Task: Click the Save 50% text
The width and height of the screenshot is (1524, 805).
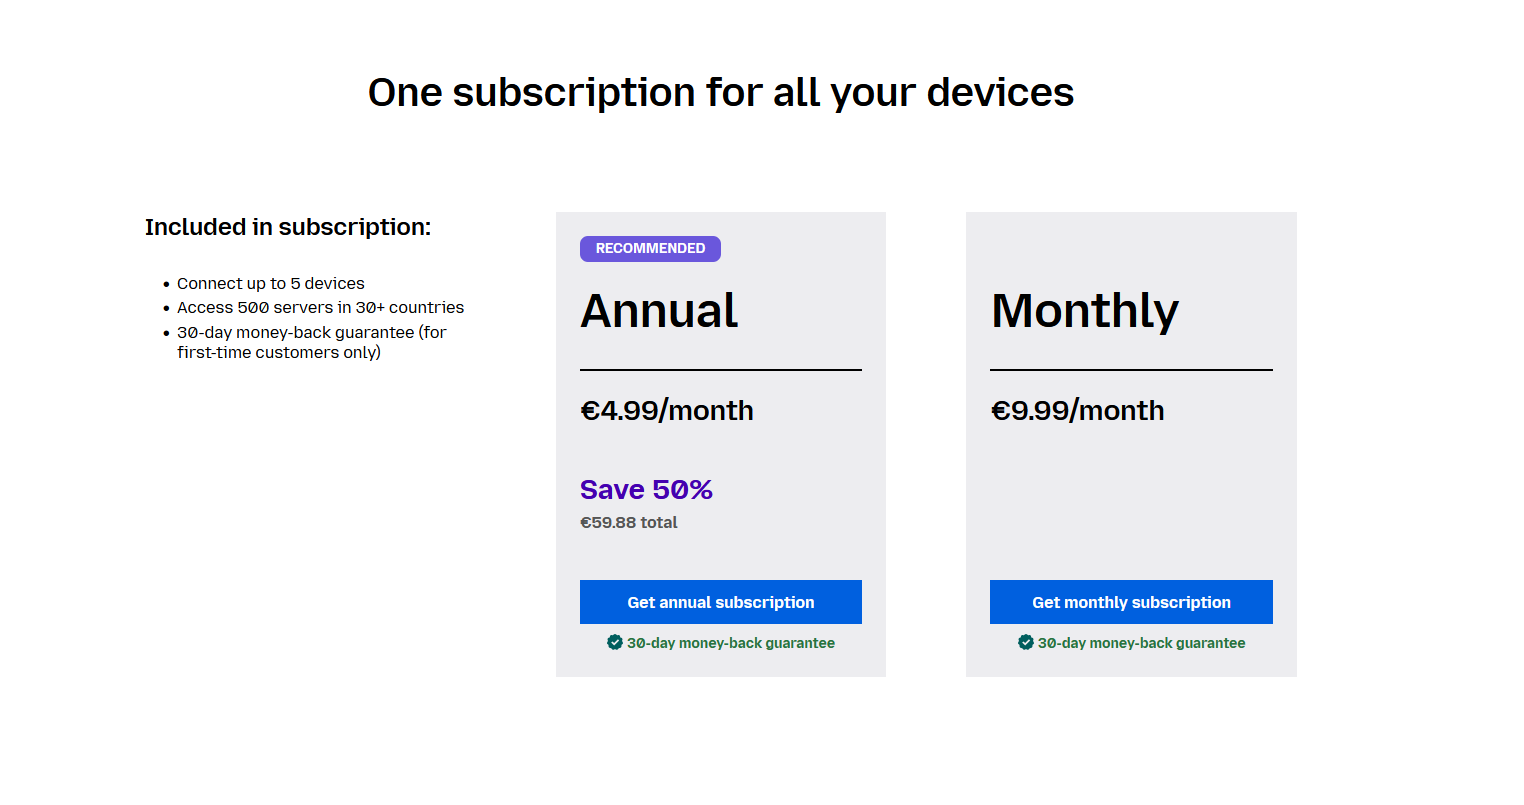Action: (646, 490)
